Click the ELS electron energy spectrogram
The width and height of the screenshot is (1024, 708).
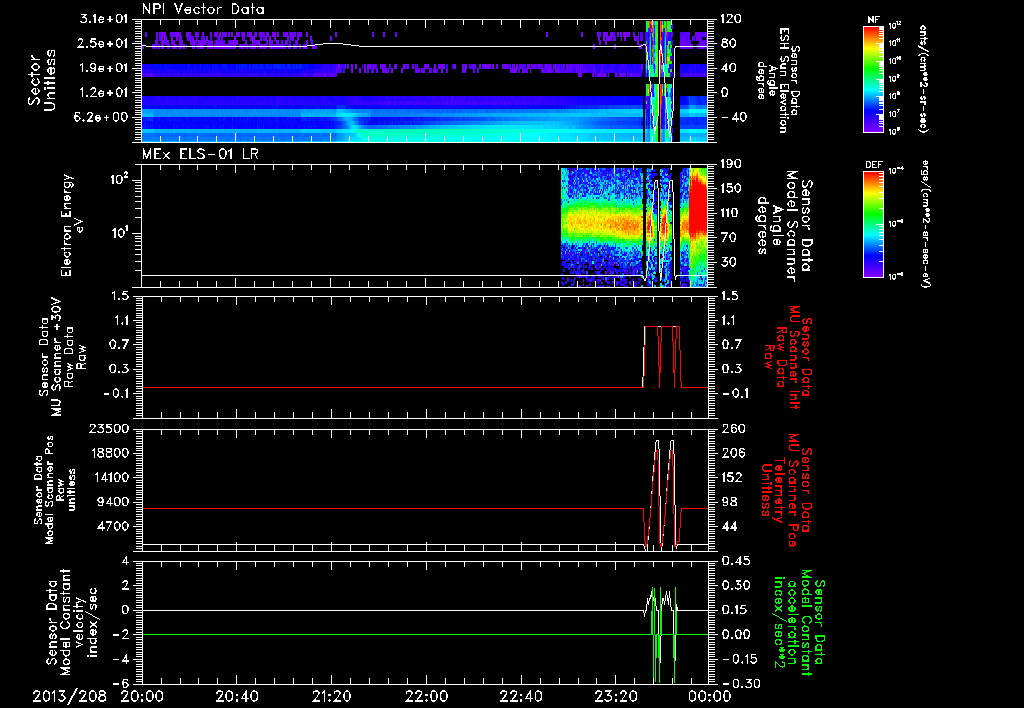tap(633, 227)
